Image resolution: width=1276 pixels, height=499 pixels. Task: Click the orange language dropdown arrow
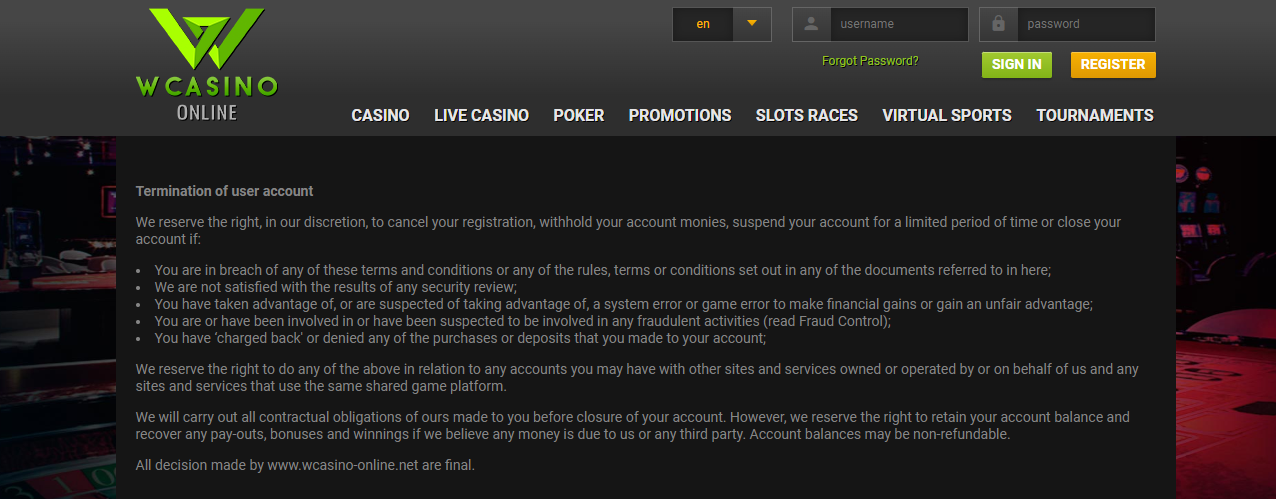tap(752, 24)
